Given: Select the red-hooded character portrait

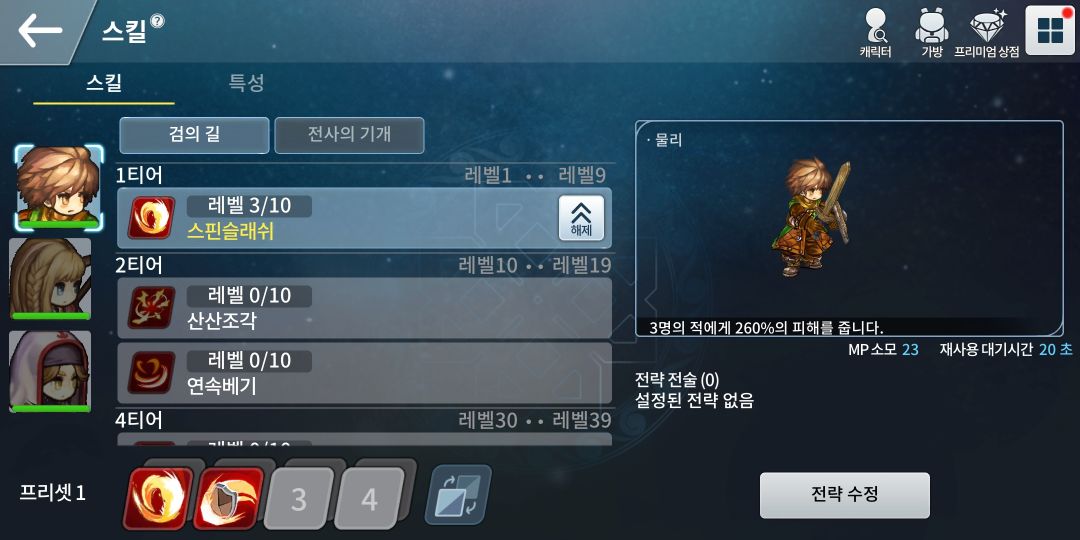Looking at the screenshot, I should 50,371.
